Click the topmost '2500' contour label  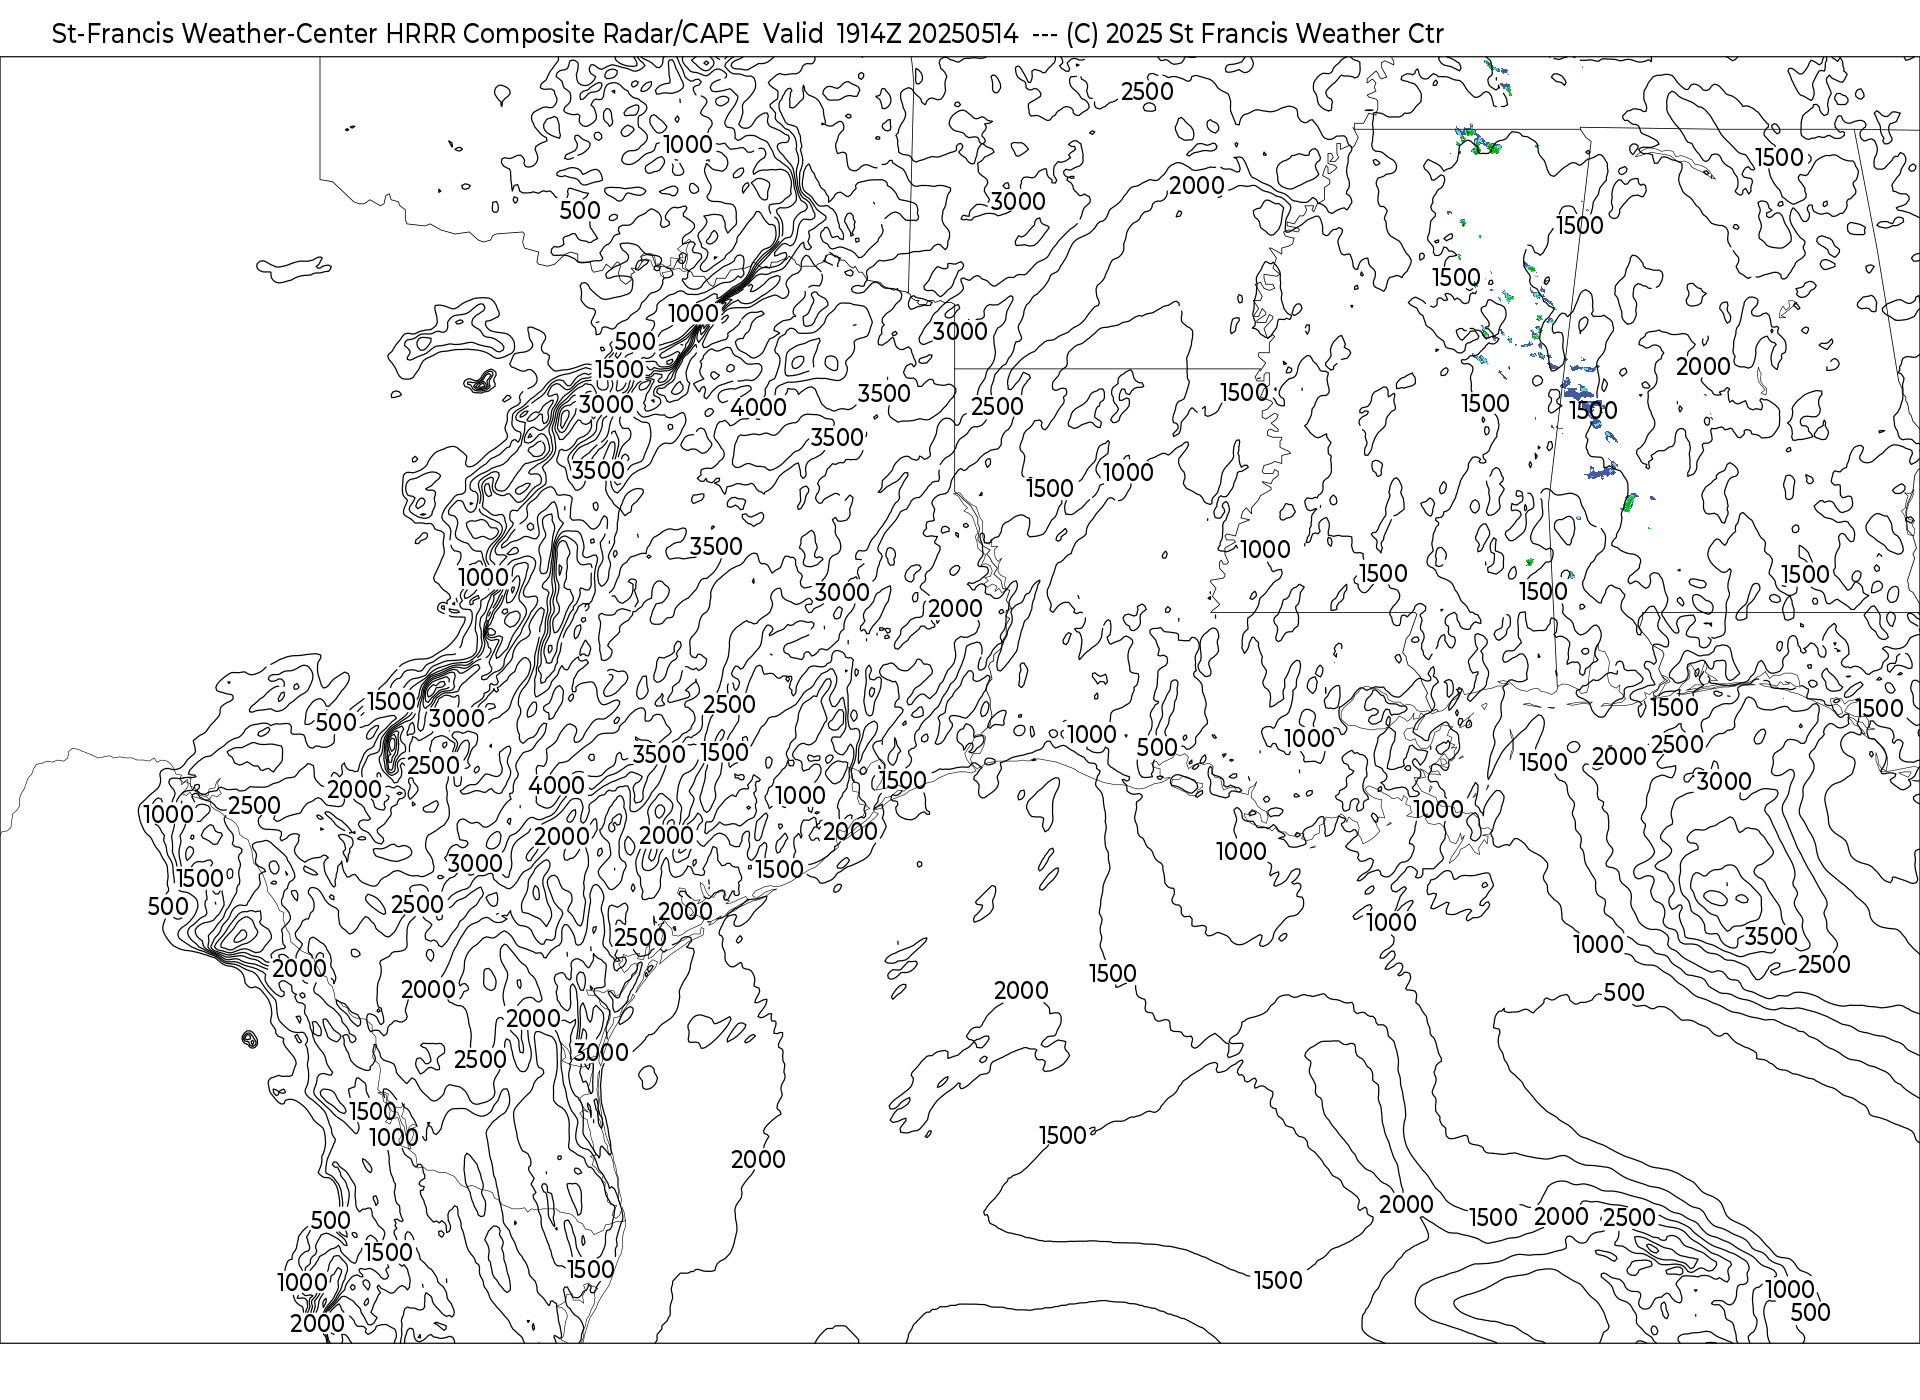(1147, 91)
